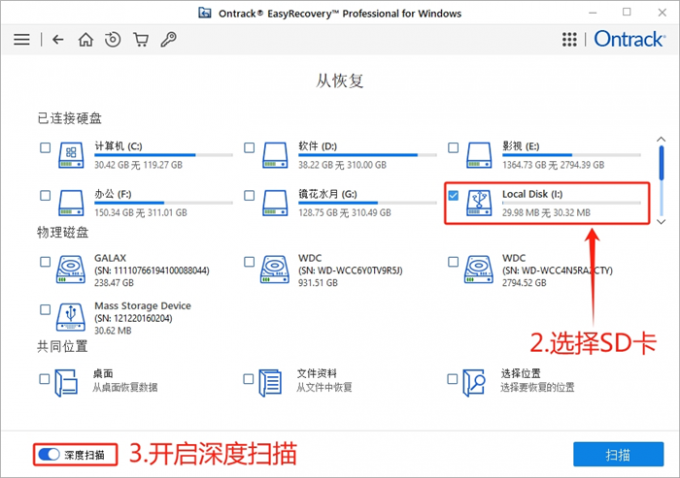Click the GALAX 238.47 GB size text
680x478 pixels.
click(114, 283)
